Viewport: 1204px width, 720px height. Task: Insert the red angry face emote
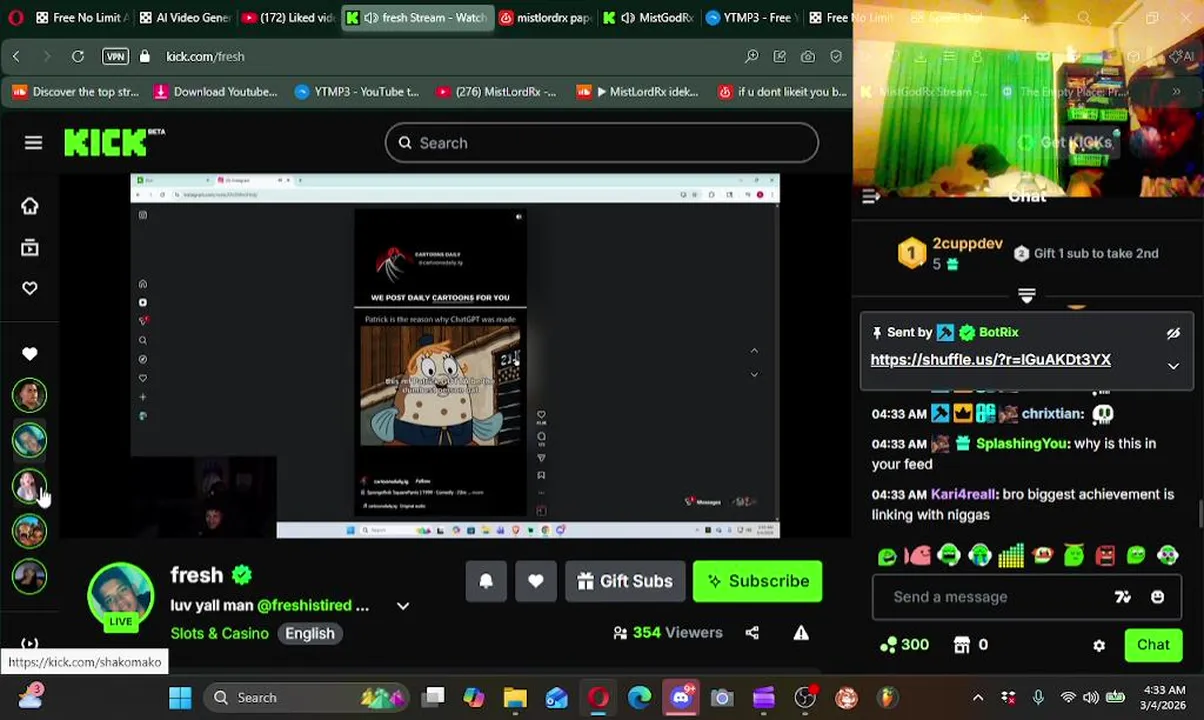coord(1105,555)
